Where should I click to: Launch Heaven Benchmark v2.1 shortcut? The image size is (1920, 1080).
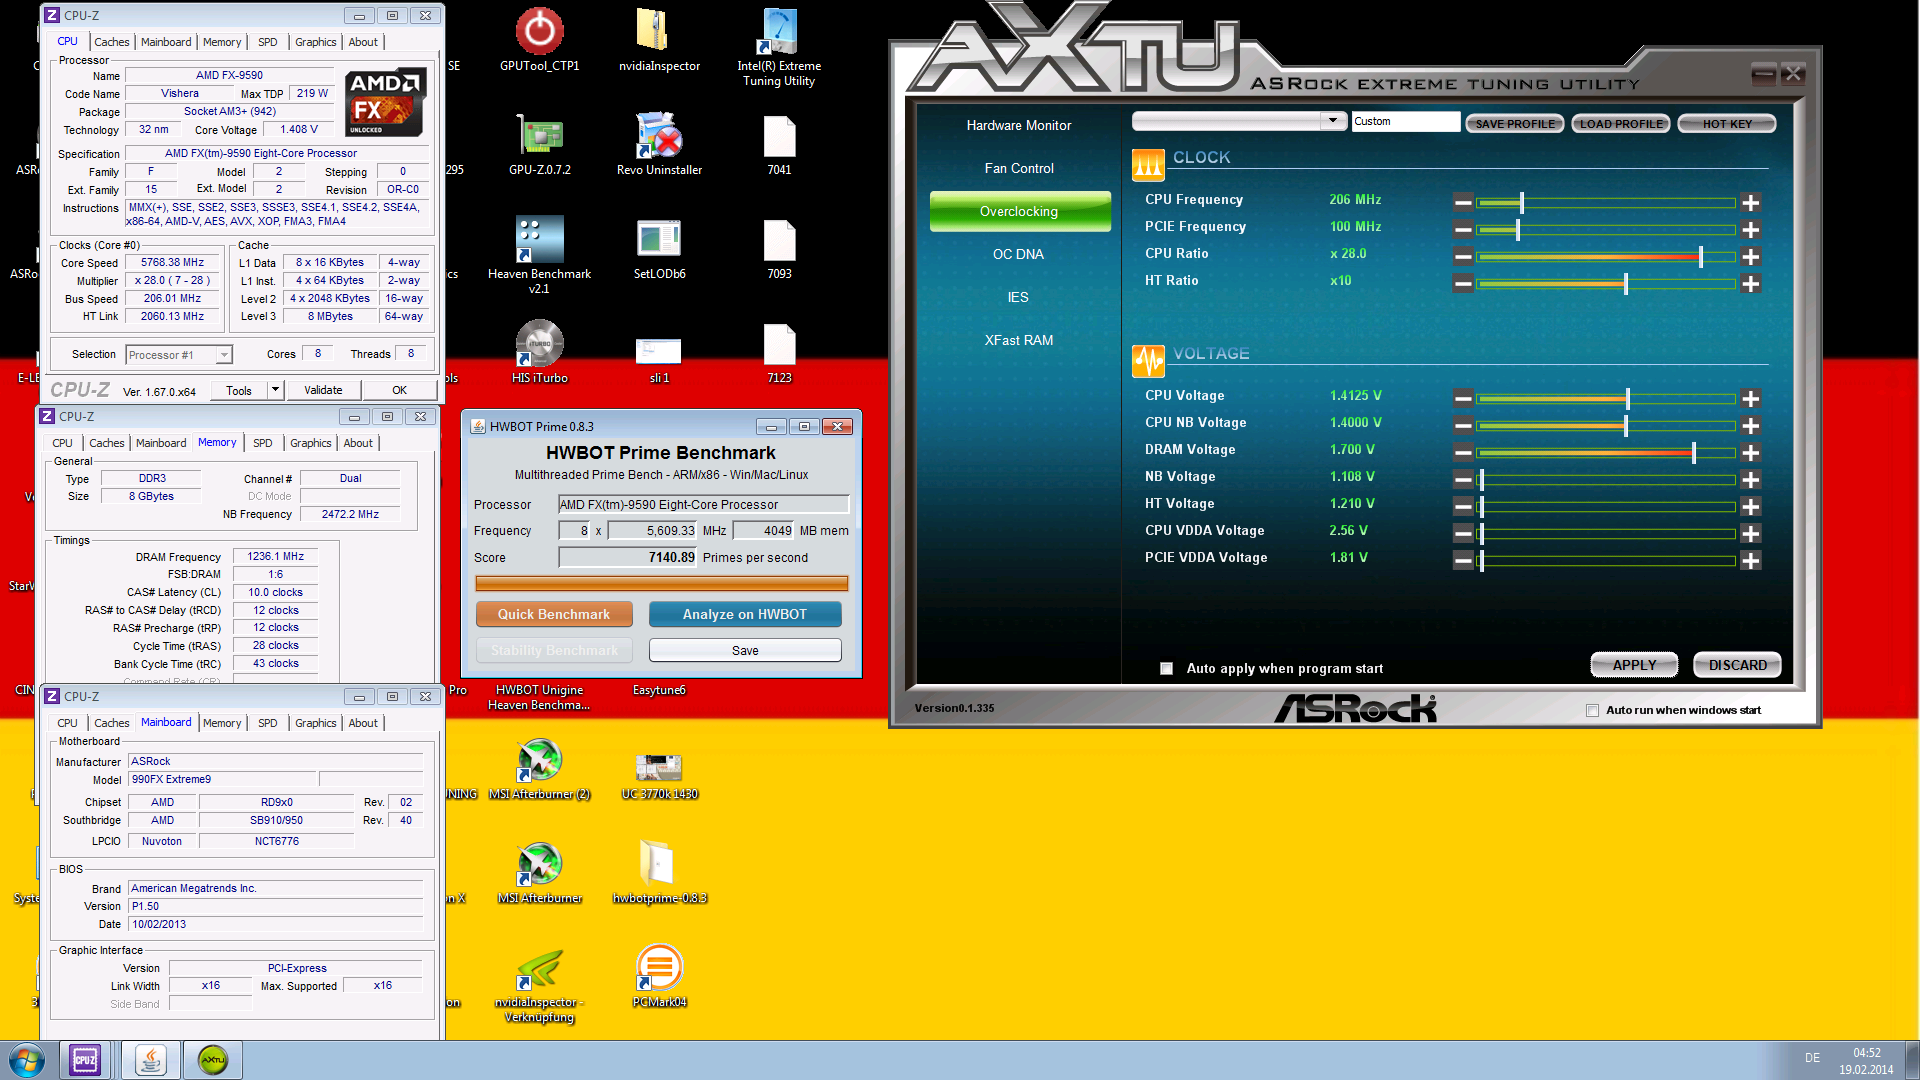pyautogui.click(x=539, y=255)
